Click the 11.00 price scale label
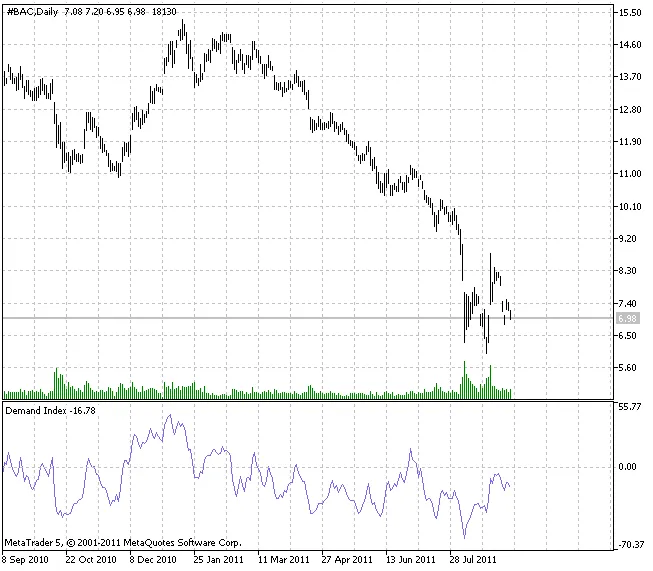Image resolution: width=653 pixels, height=571 pixels. pyautogui.click(x=630, y=174)
